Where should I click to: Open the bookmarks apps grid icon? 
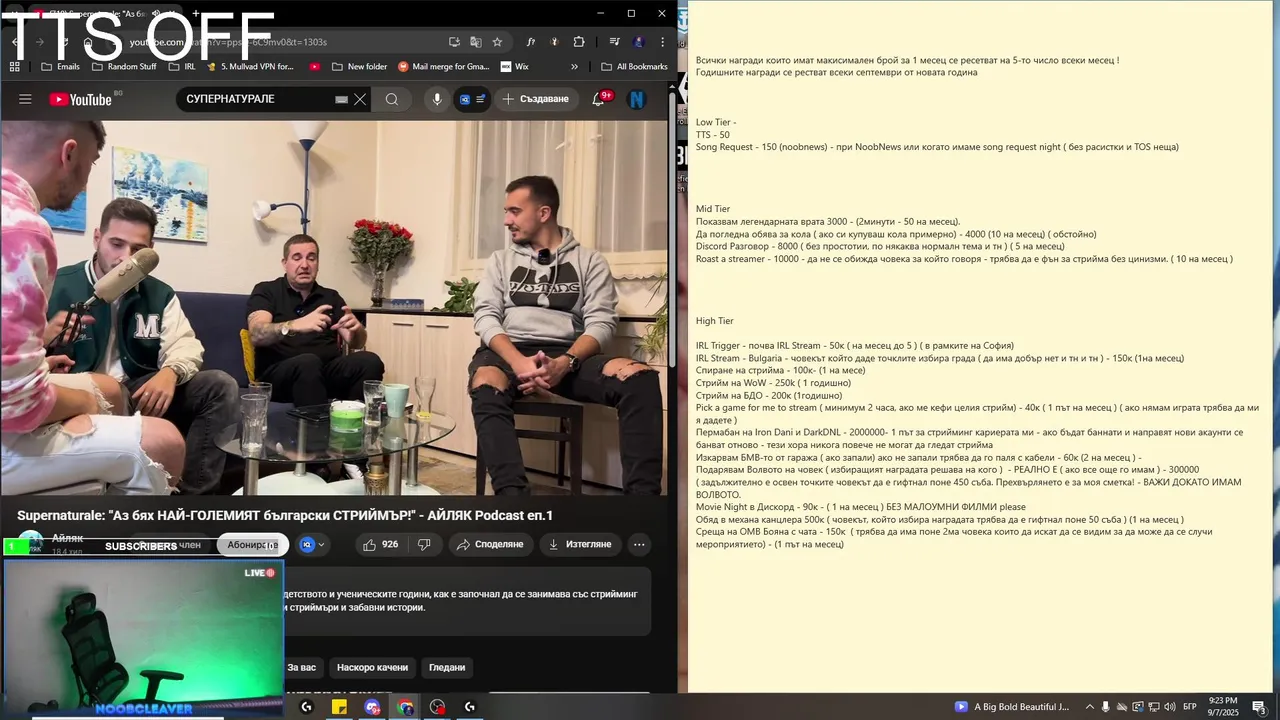tap(14, 67)
